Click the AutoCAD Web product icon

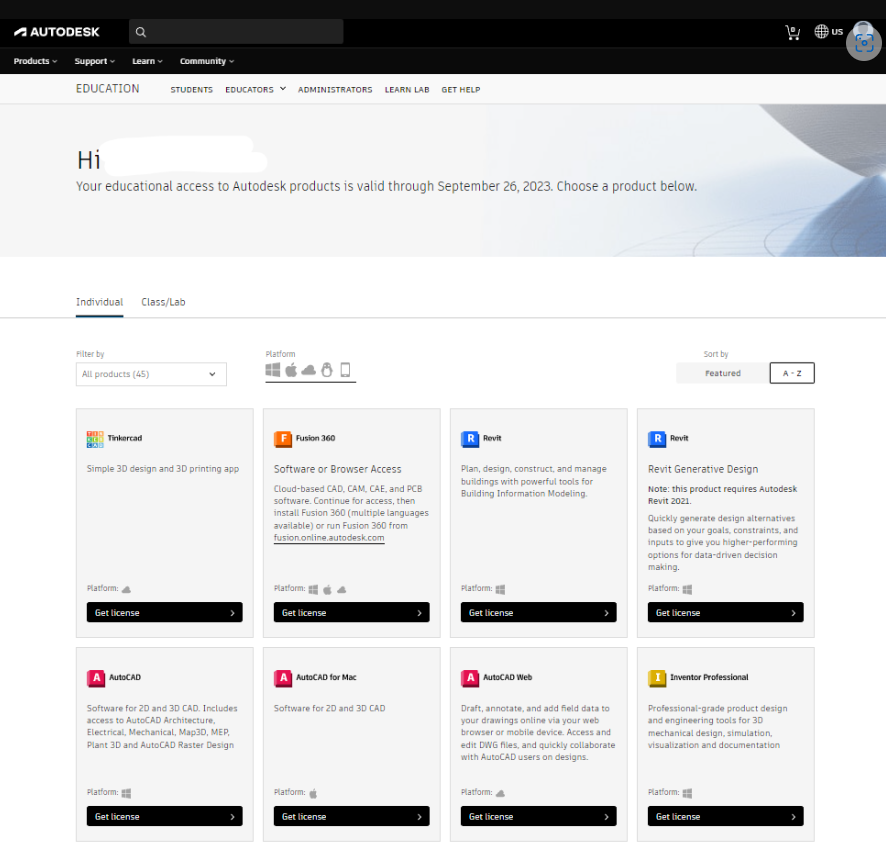click(x=470, y=678)
